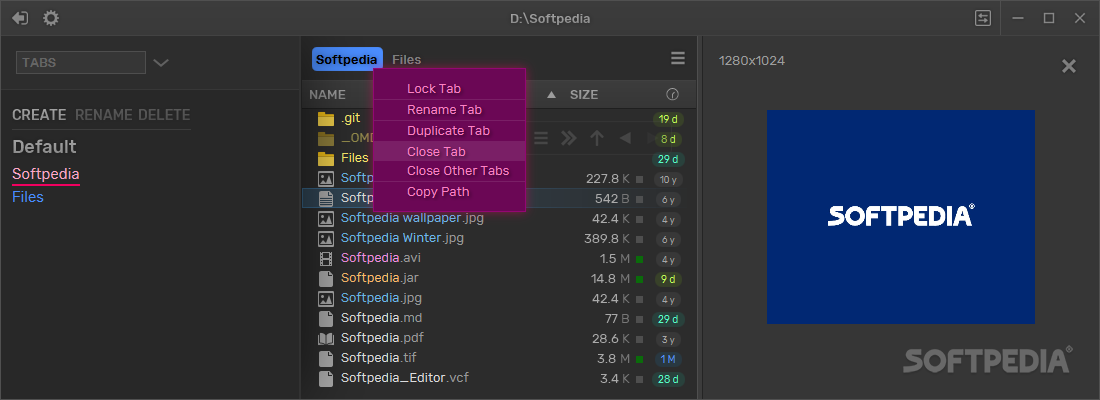Select file Softpedia_Editor.vcf
The width and height of the screenshot is (1100, 400).
point(405,379)
